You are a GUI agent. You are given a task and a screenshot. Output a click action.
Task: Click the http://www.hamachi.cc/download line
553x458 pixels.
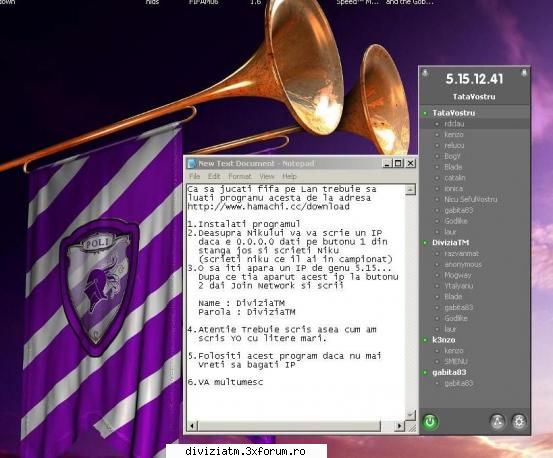268,207
